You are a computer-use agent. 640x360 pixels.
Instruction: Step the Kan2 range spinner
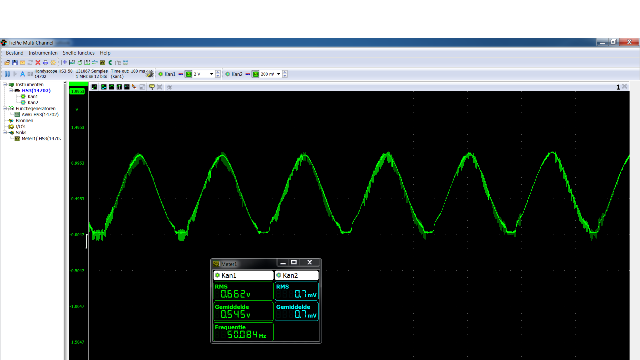[284, 74]
